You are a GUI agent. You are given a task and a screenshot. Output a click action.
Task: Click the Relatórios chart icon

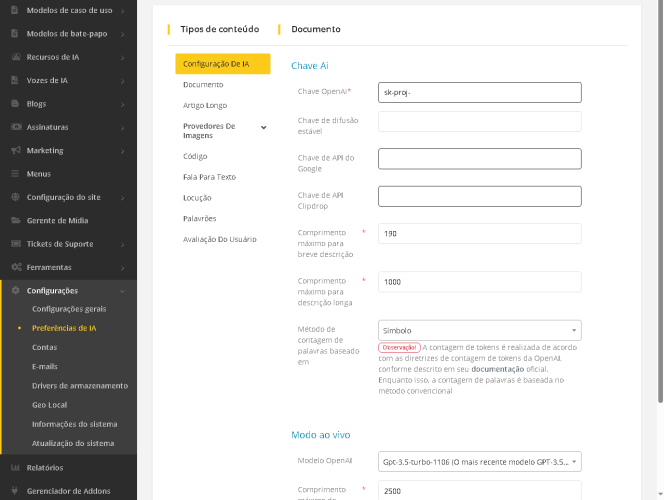[16, 467]
